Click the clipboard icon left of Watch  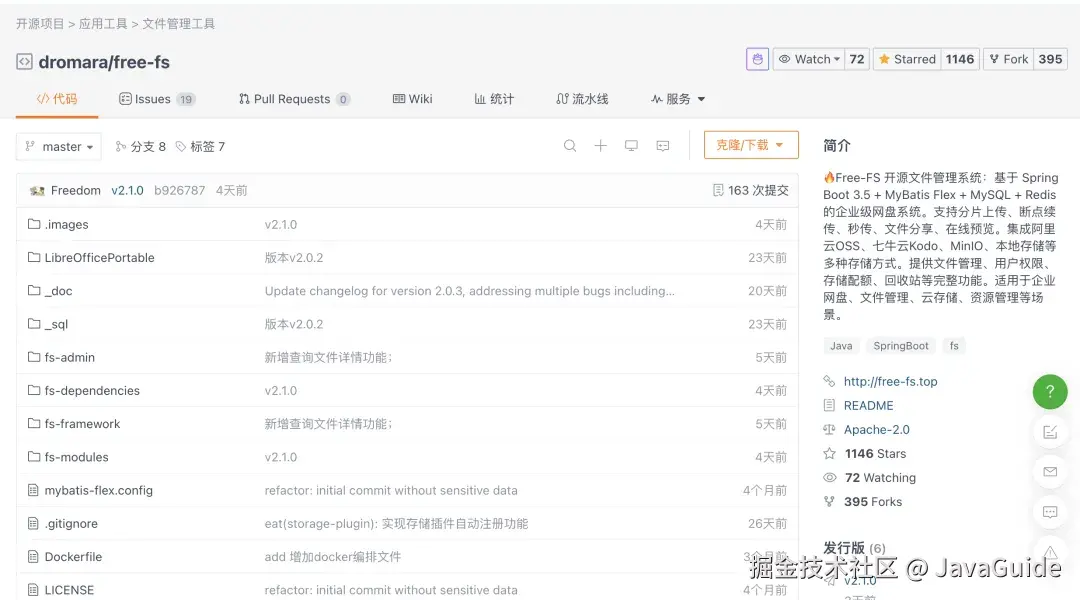[x=757, y=59]
